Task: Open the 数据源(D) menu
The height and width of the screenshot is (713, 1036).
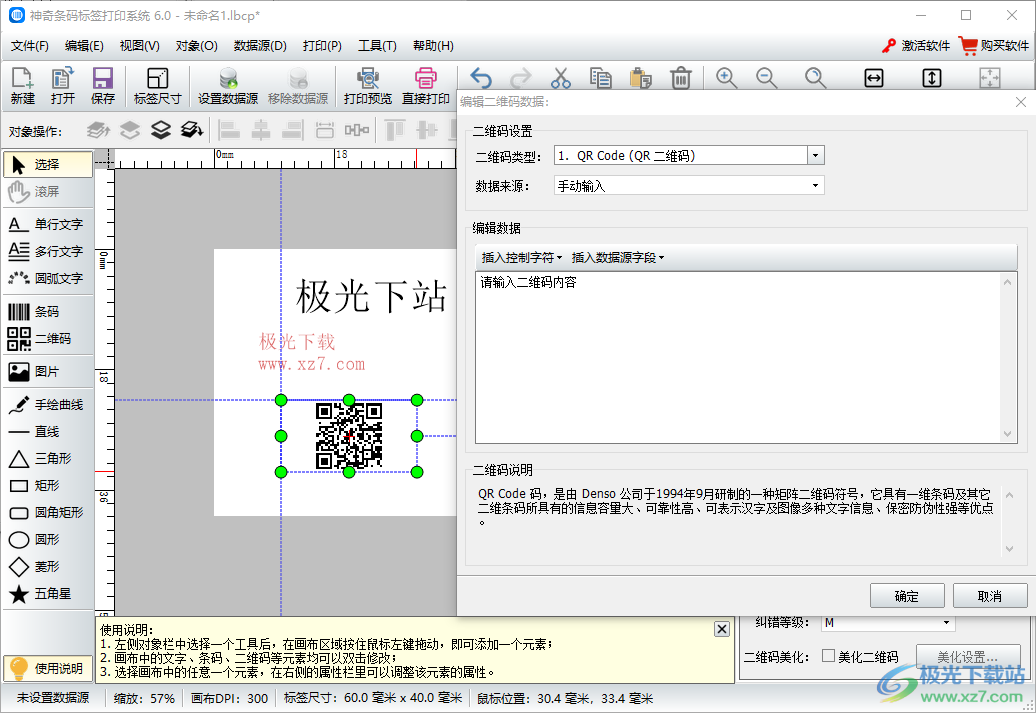Action: (260, 46)
